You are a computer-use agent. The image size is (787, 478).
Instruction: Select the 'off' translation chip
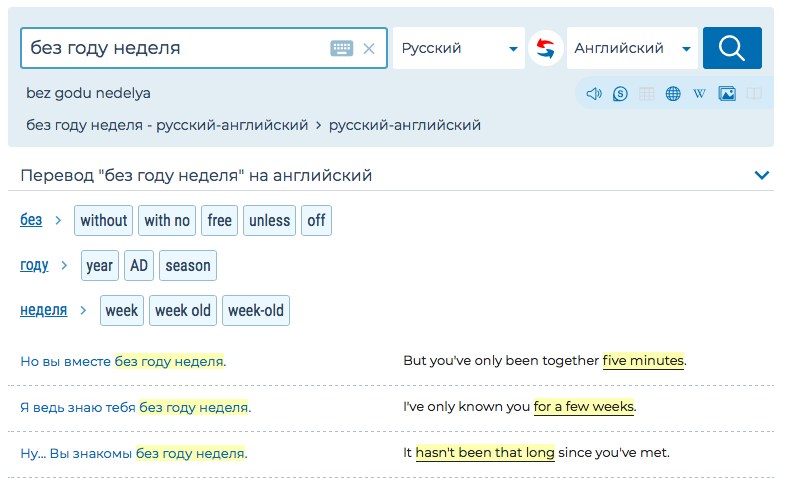click(x=316, y=220)
